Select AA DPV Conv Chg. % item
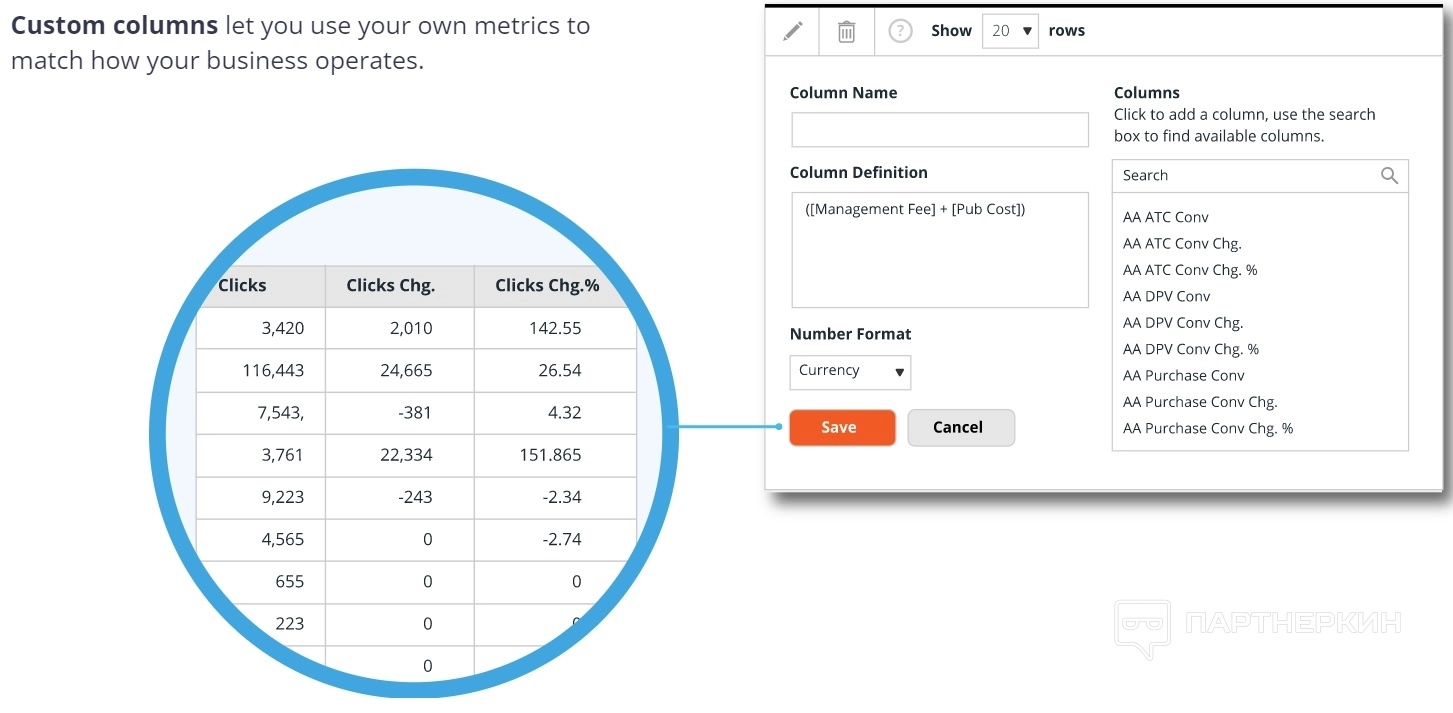The image size is (1453, 713). 1190,349
